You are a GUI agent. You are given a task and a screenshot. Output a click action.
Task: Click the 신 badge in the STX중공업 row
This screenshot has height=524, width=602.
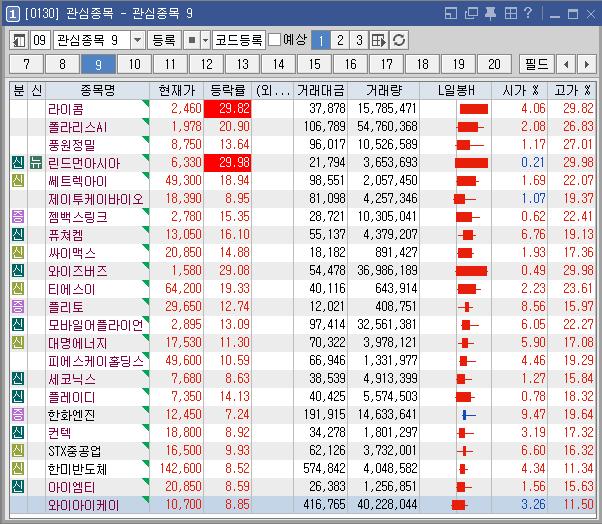(18, 450)
